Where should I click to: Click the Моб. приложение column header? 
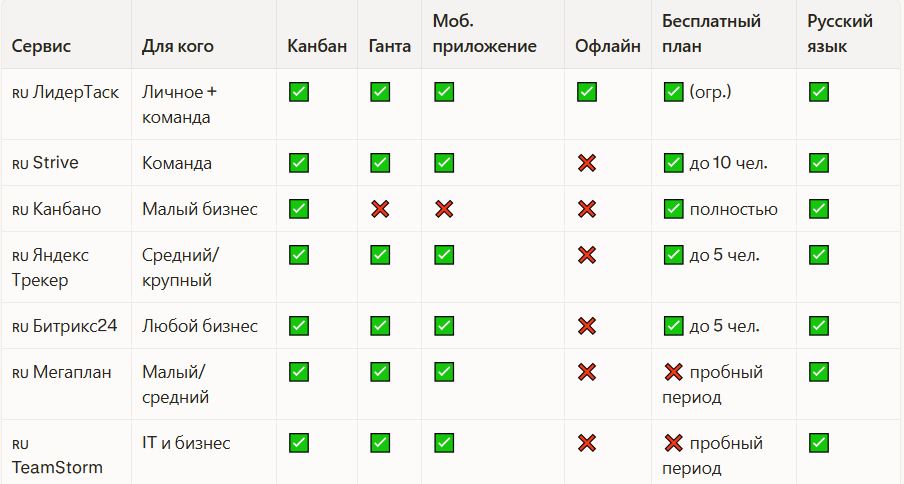[x=484, y=34]
